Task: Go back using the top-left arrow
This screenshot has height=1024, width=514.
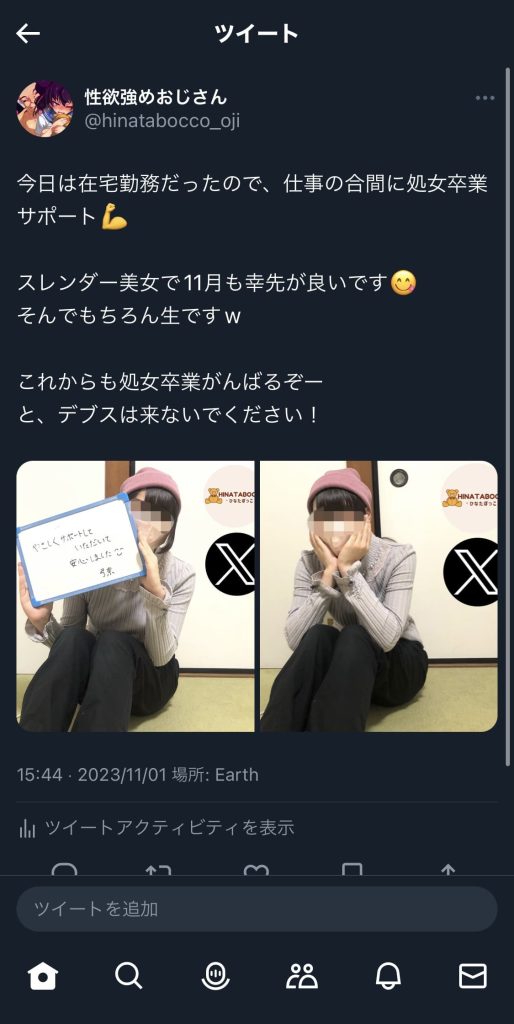Action: [x=28, y=33]
